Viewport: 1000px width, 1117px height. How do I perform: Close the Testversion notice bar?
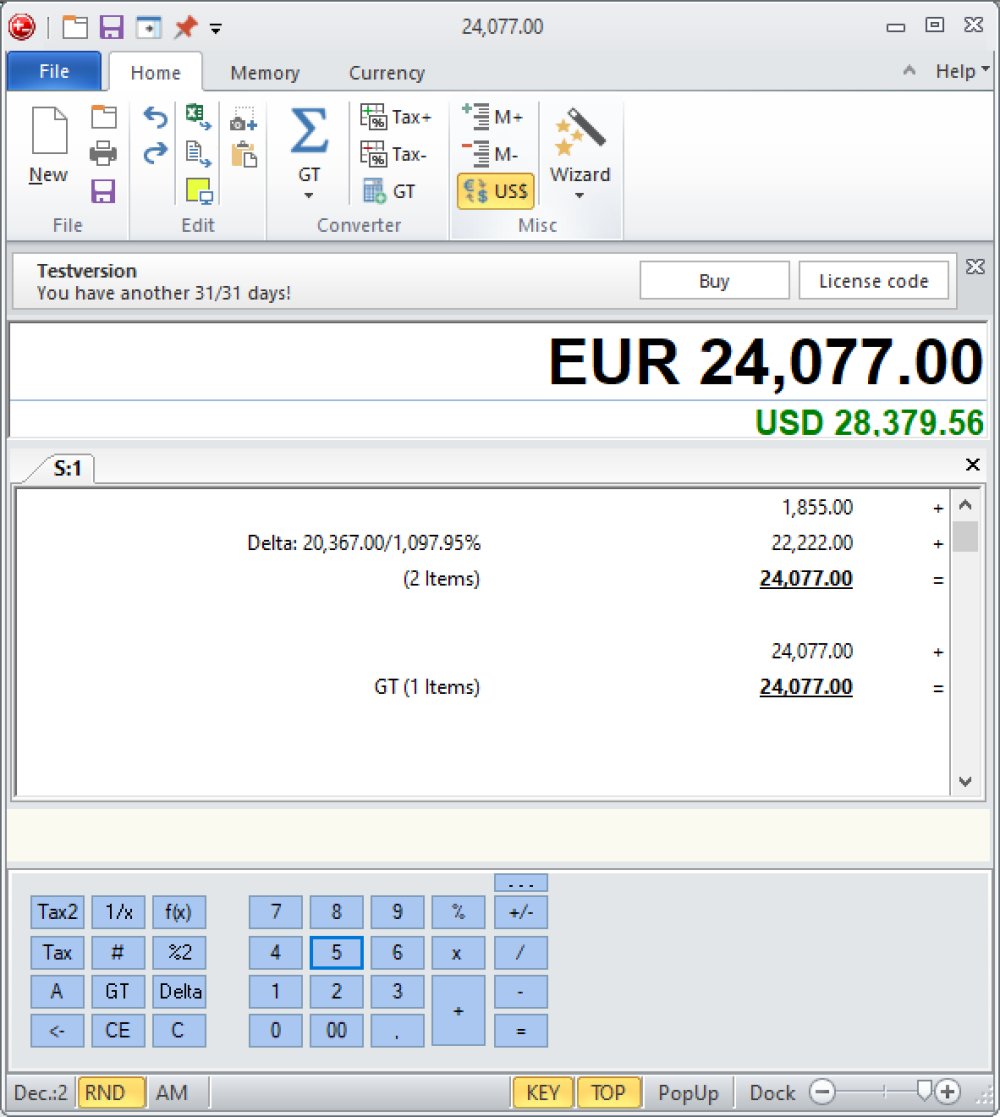coord(975,266)
